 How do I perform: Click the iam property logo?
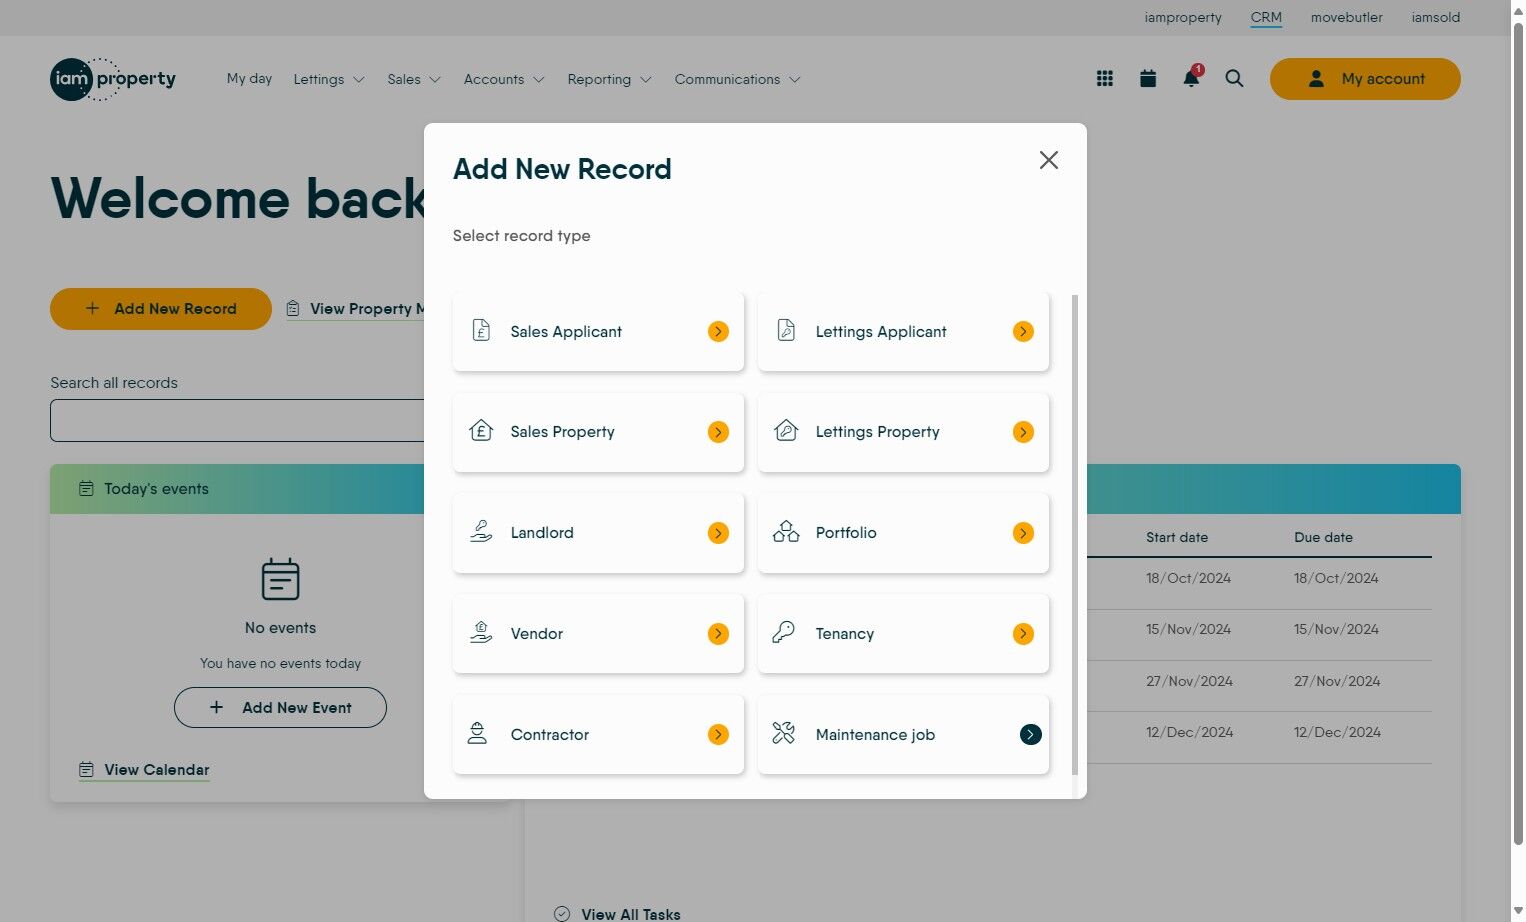pos(113,79)
